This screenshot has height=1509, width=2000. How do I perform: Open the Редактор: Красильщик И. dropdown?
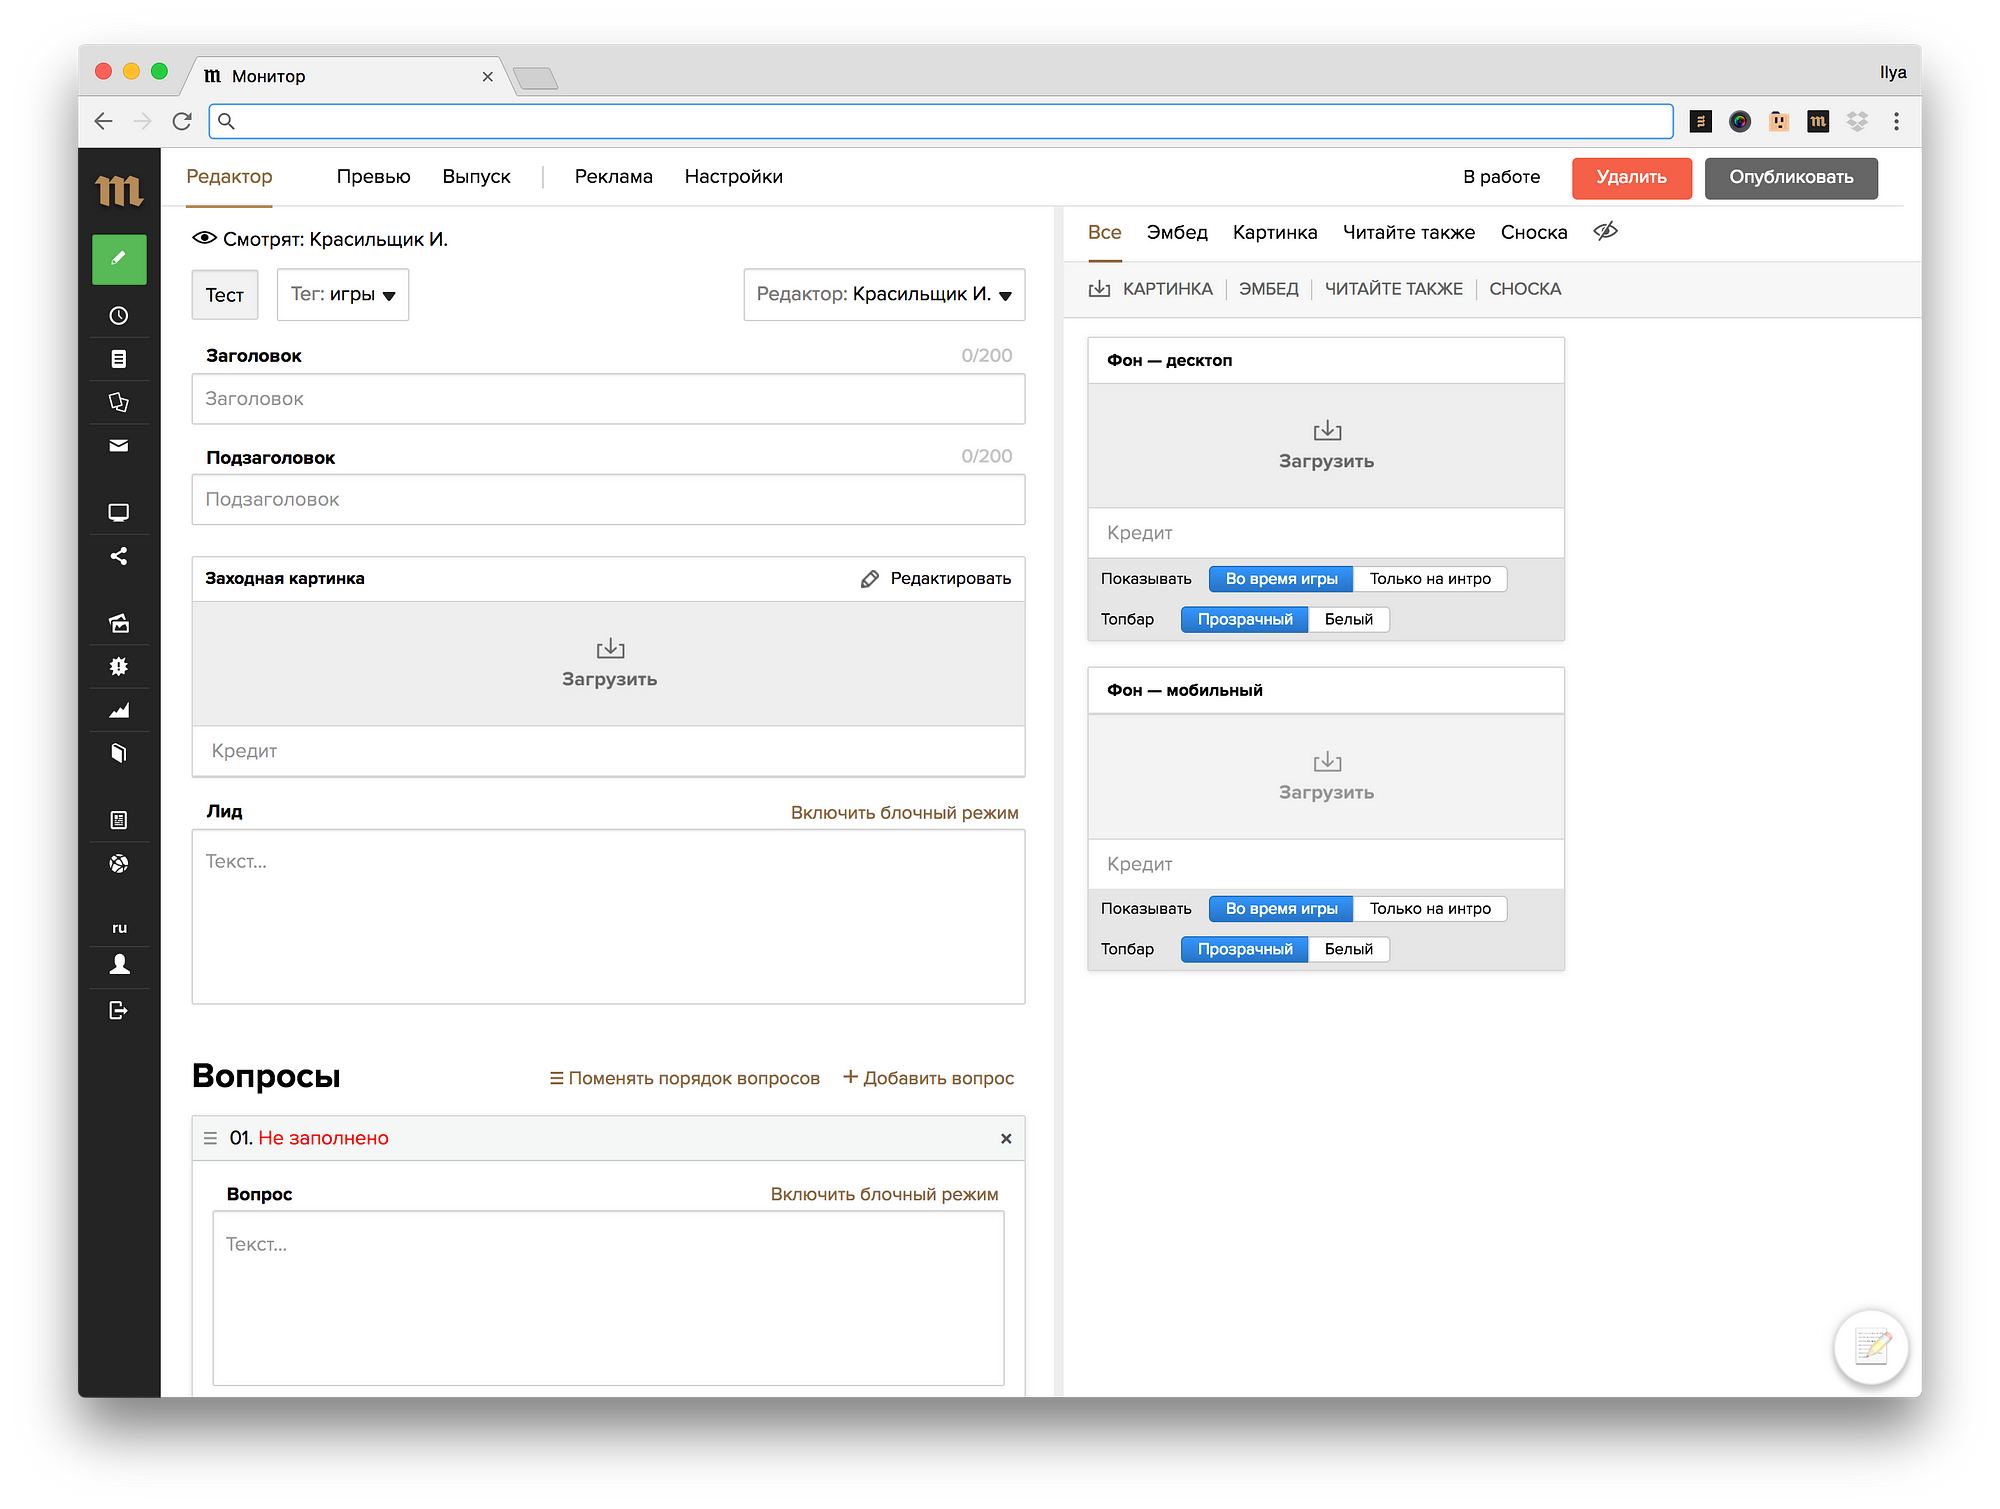884,294
